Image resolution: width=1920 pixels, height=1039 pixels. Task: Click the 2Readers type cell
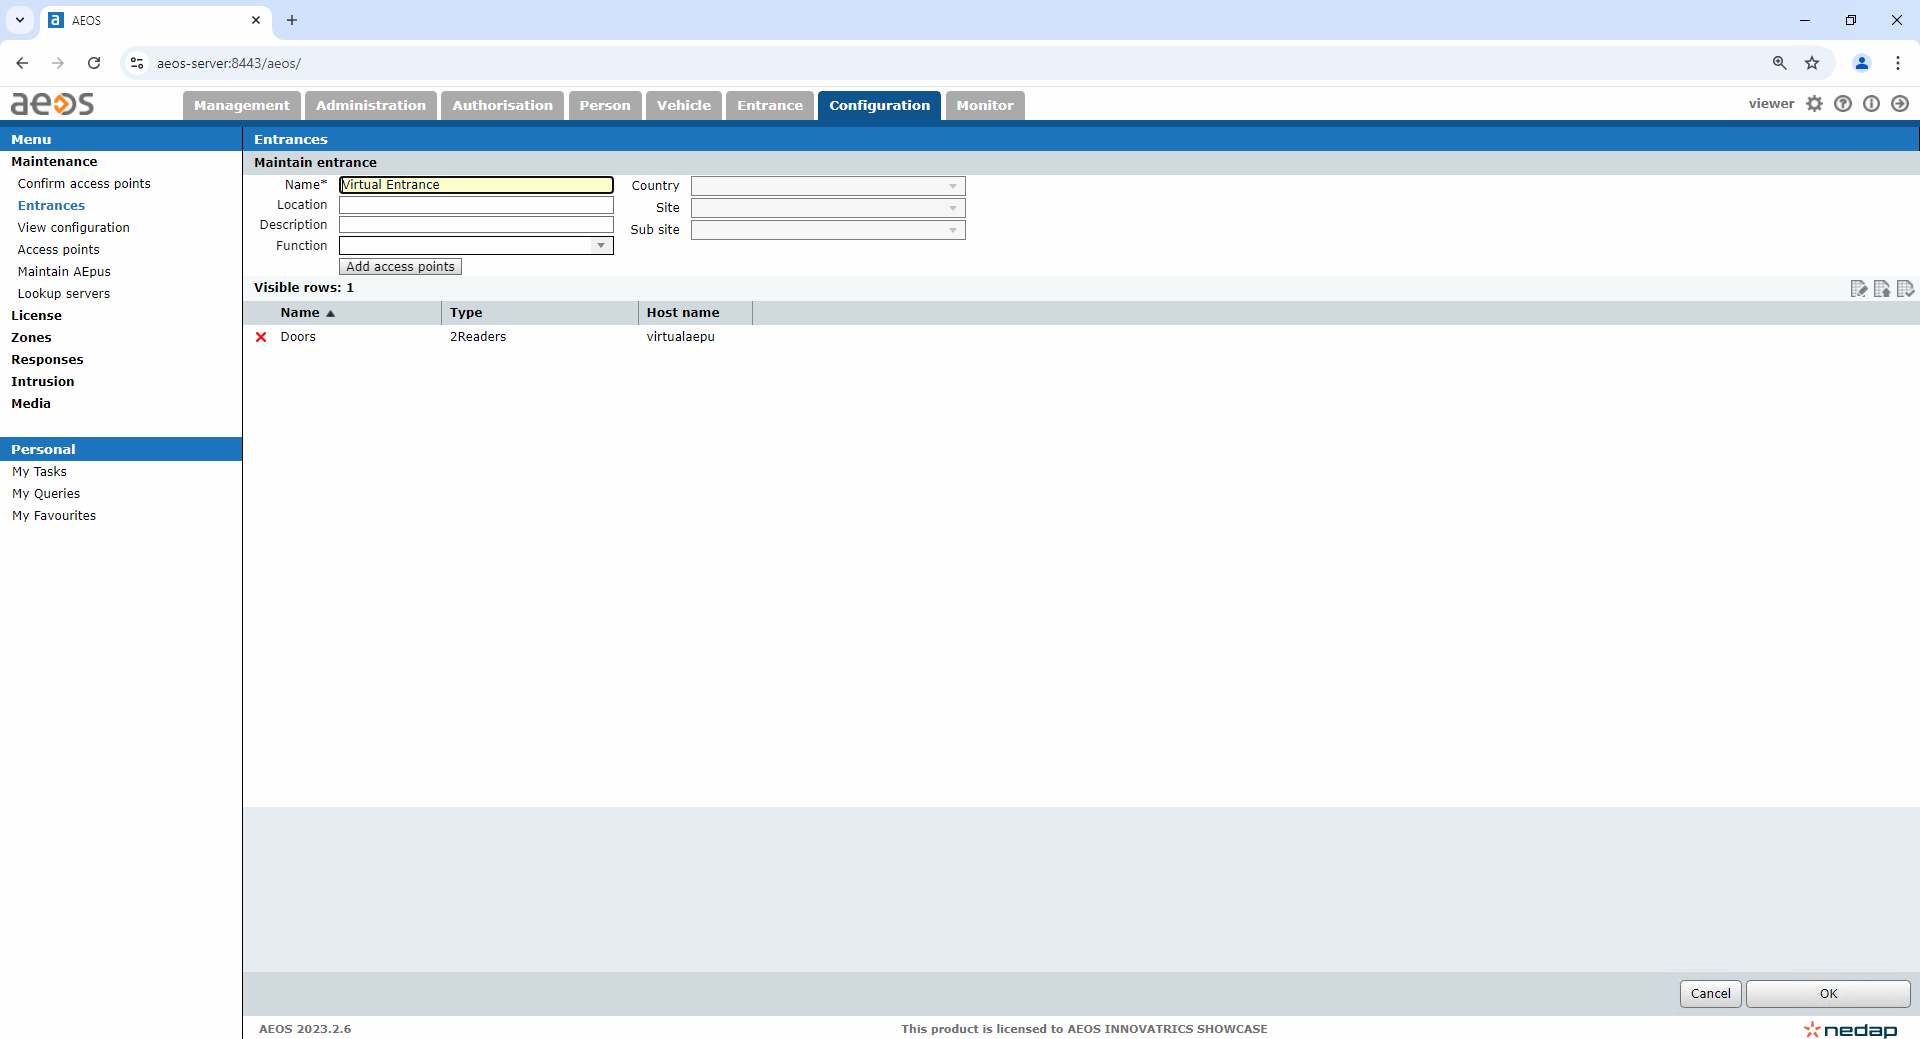point(478,337)
